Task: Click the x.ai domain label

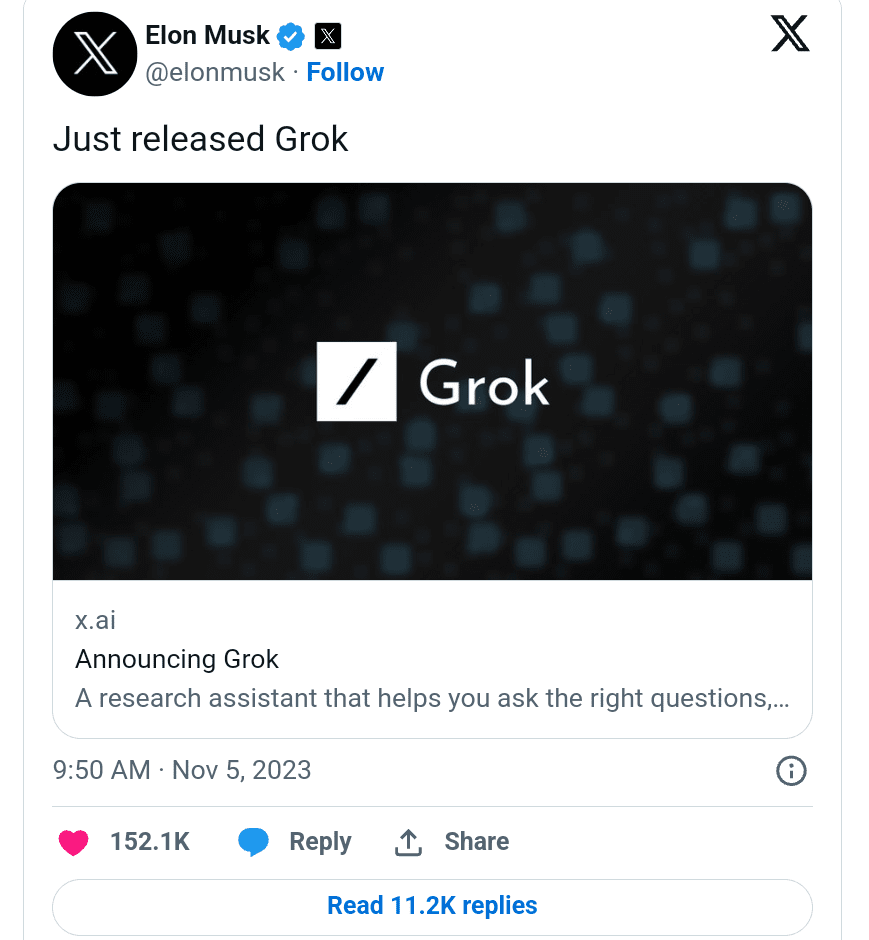Action: (x=96, y=620)
